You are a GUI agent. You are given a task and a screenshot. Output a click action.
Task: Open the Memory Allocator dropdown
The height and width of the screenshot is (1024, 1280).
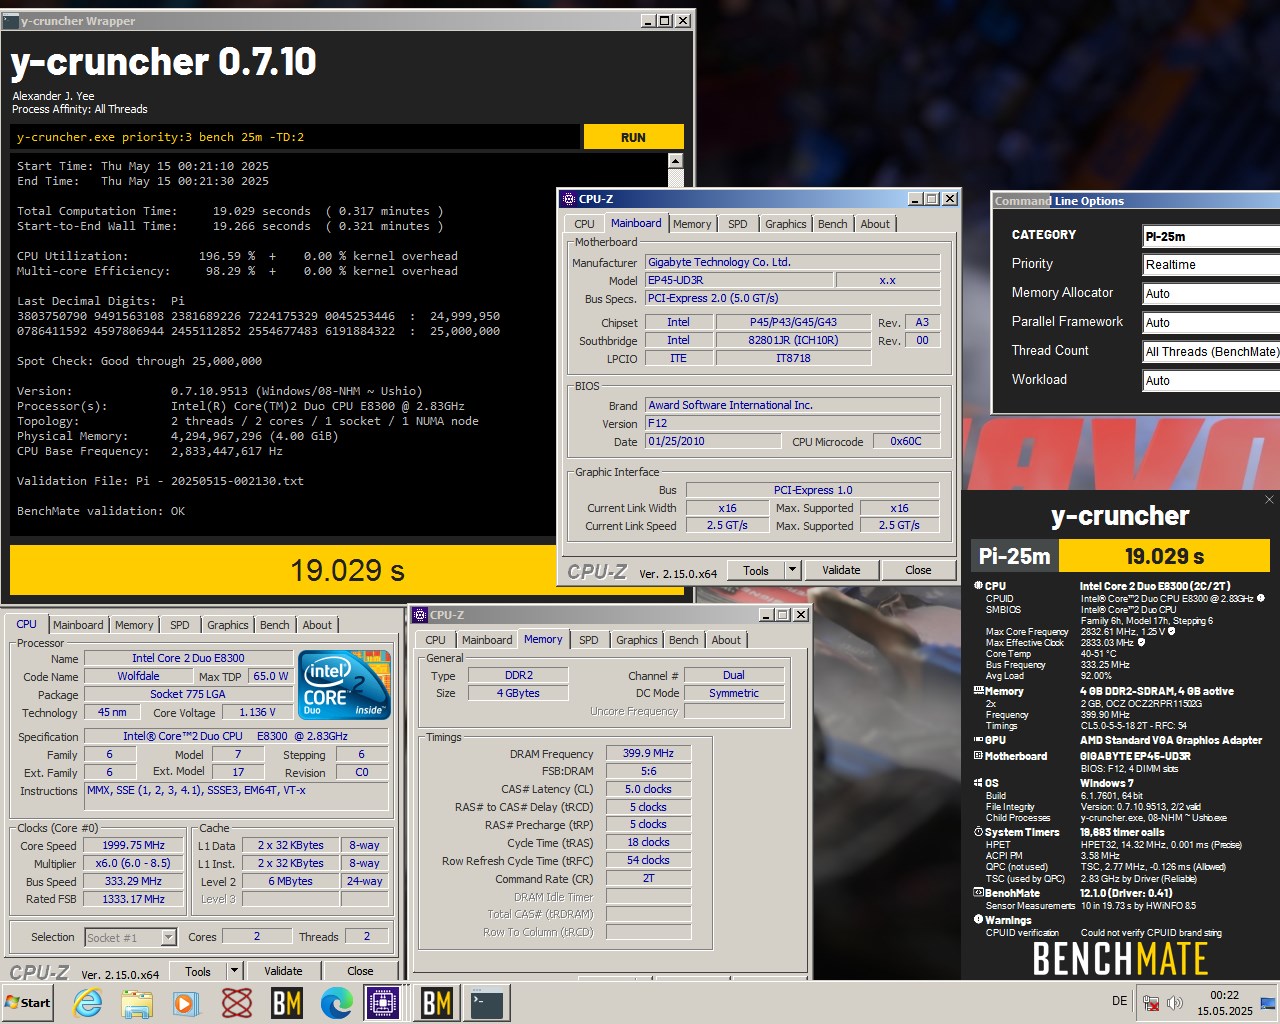[x=1211, y=294]
